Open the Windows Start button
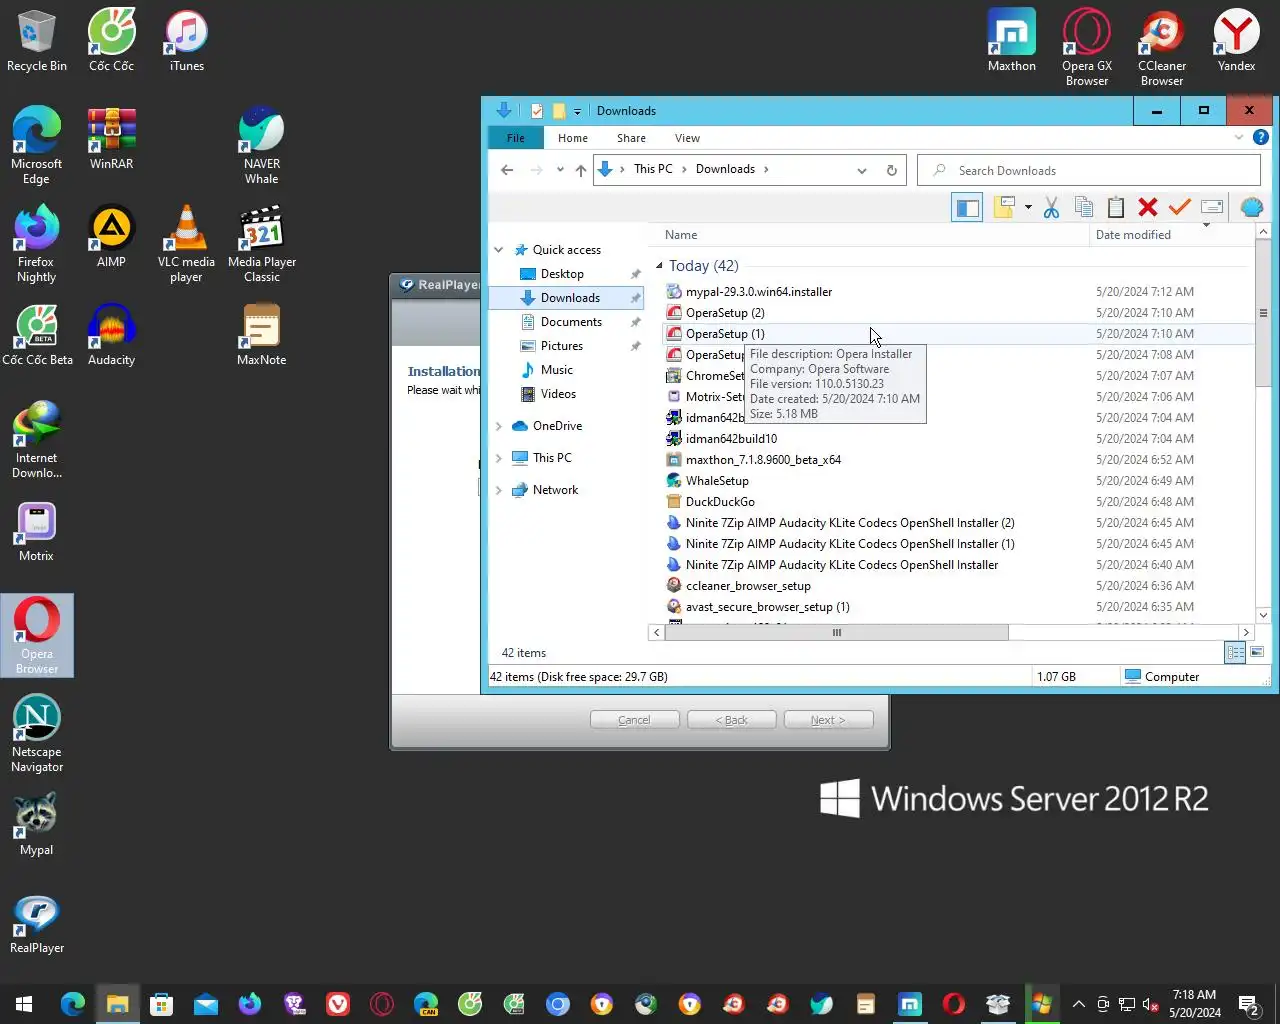1280x1024 pixels. pyautogui.click(x=24, y=1004)
